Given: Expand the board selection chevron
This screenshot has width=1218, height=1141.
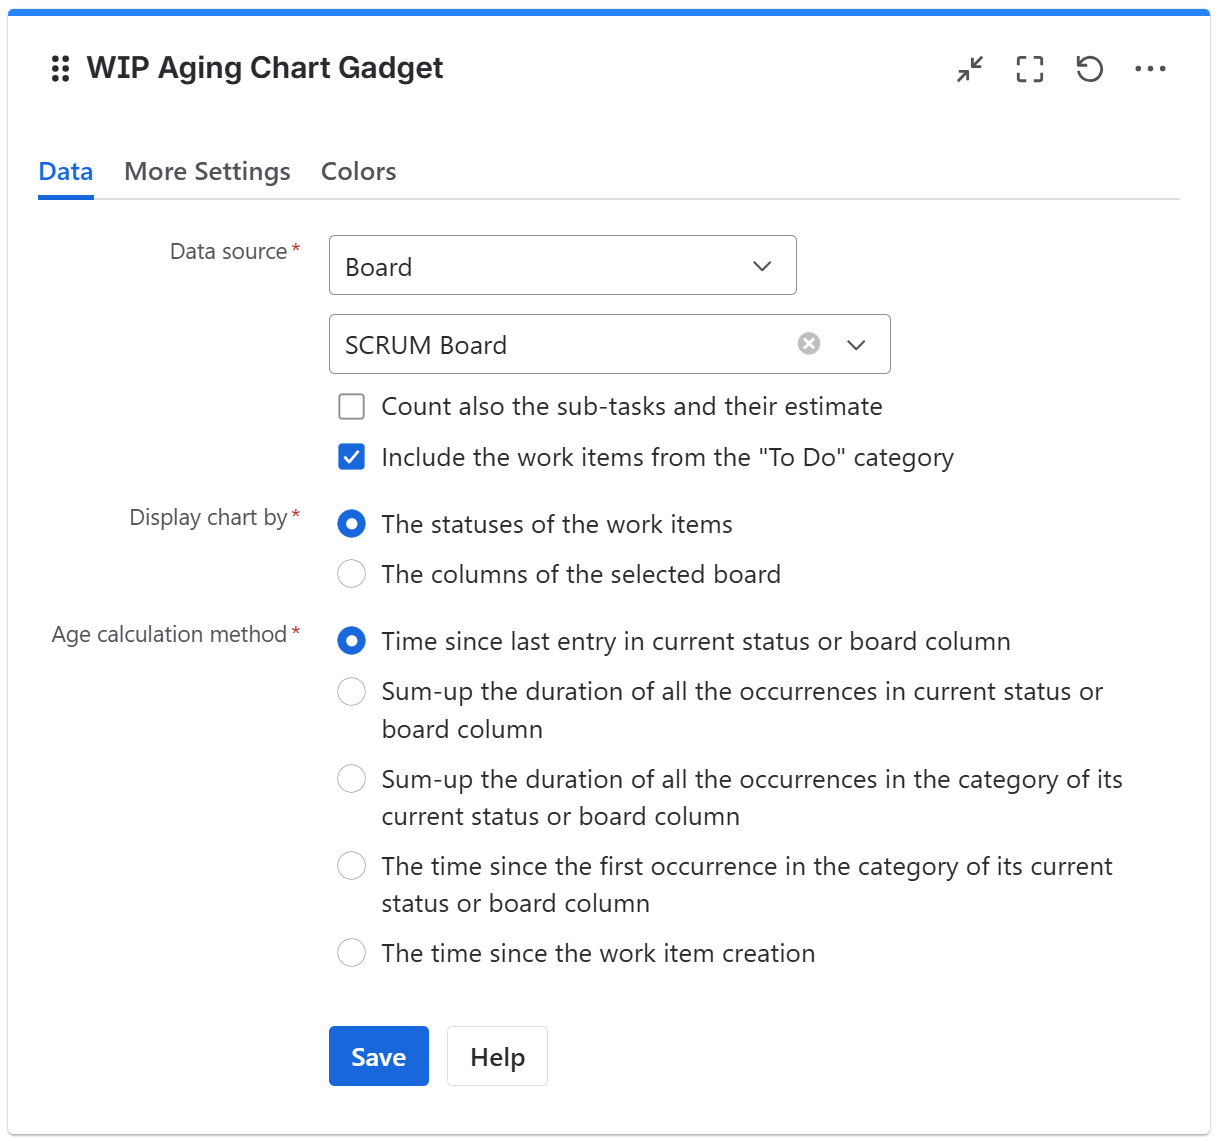Looking at the screenshot, I should [x=856, y=344].
